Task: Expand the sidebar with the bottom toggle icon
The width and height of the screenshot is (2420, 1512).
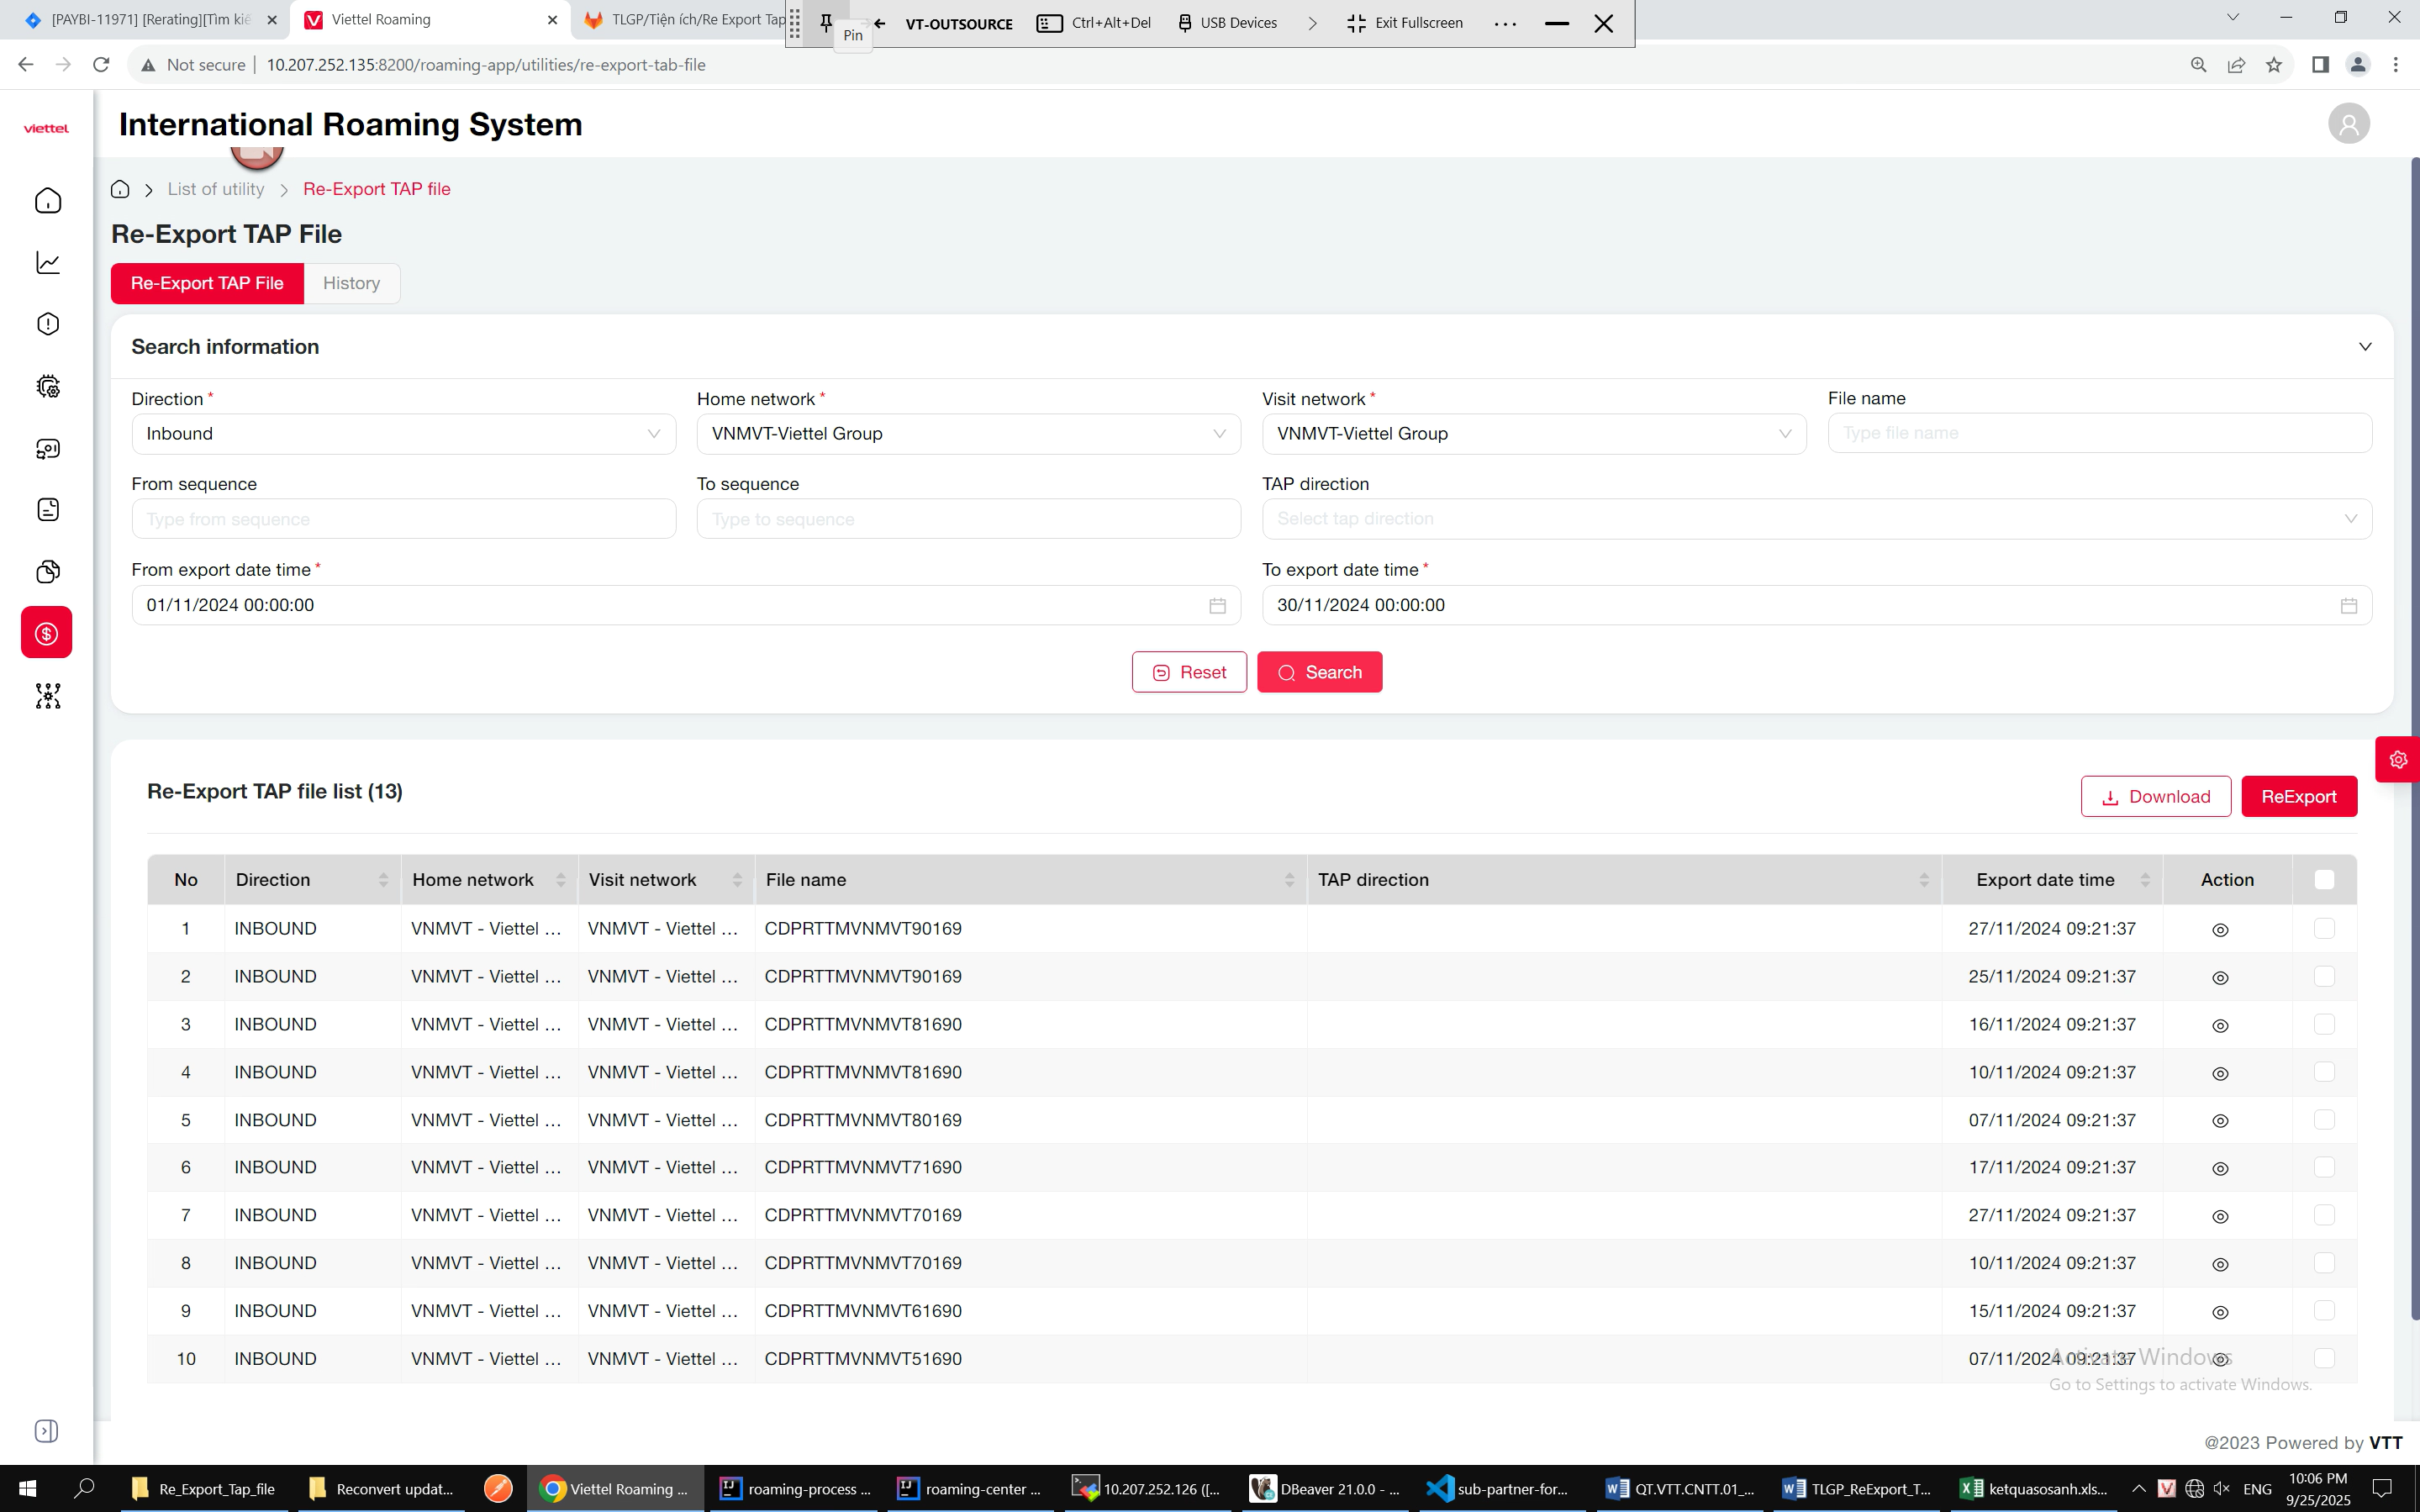Action: pos(47,1431)
